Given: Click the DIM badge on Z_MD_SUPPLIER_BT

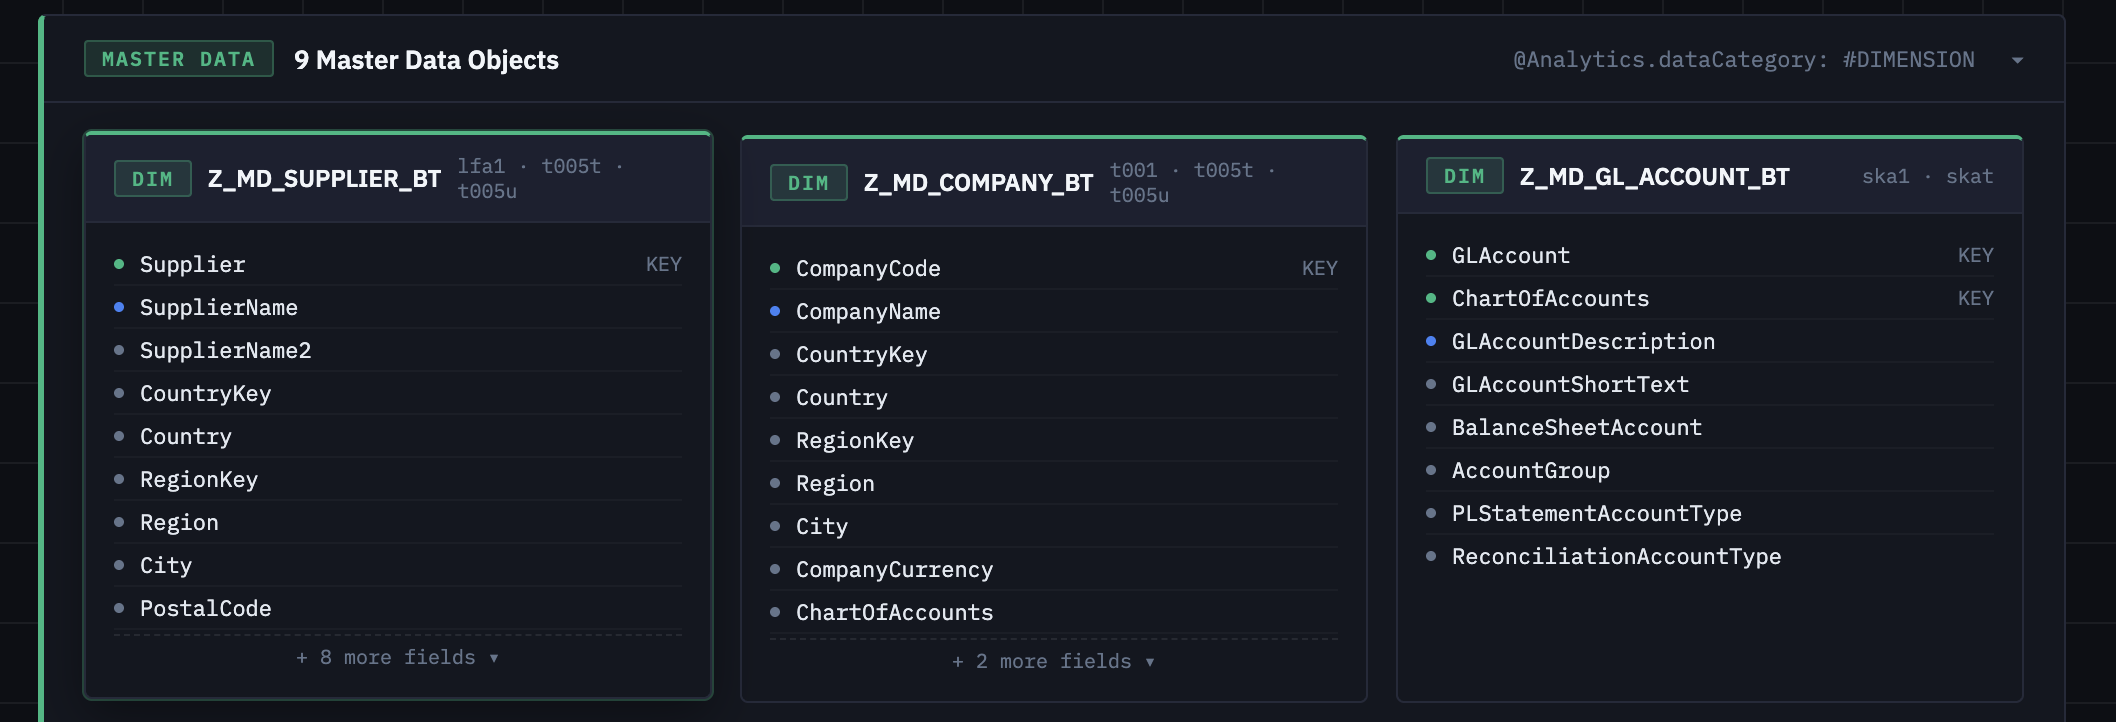Looking at the screenshot, I should tap(152, 178).
